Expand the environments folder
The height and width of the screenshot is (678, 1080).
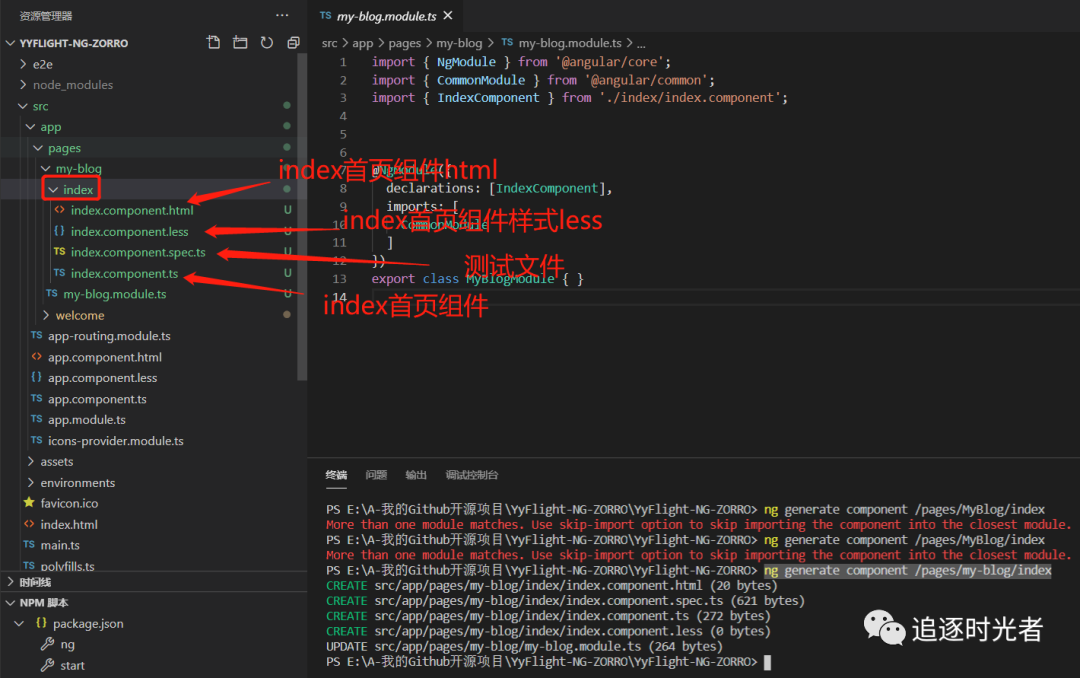[31, 482]
